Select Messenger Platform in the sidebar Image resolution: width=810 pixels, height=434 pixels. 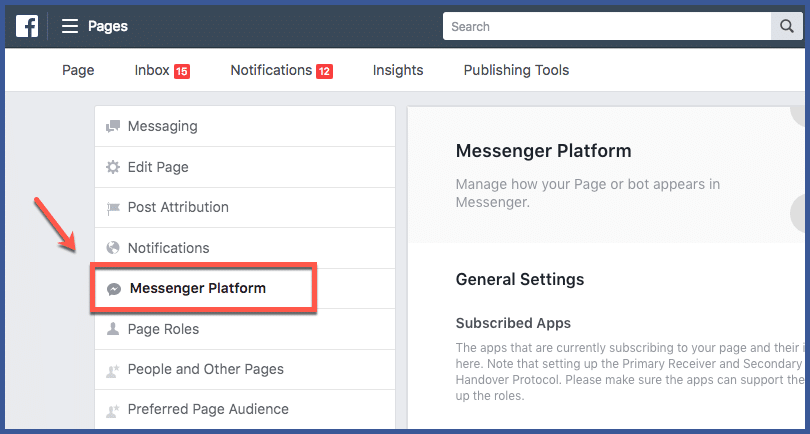point(198,288)
